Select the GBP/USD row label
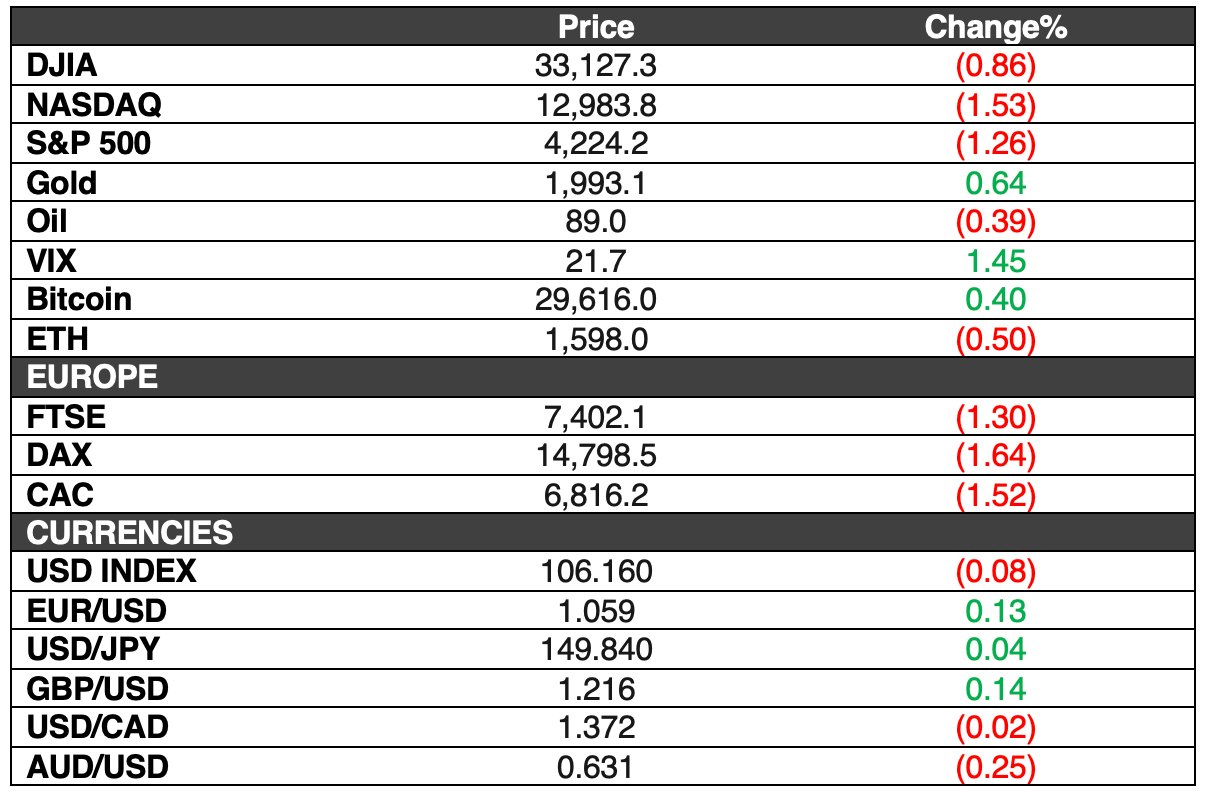1208x808 pixels. click(97, 689)
